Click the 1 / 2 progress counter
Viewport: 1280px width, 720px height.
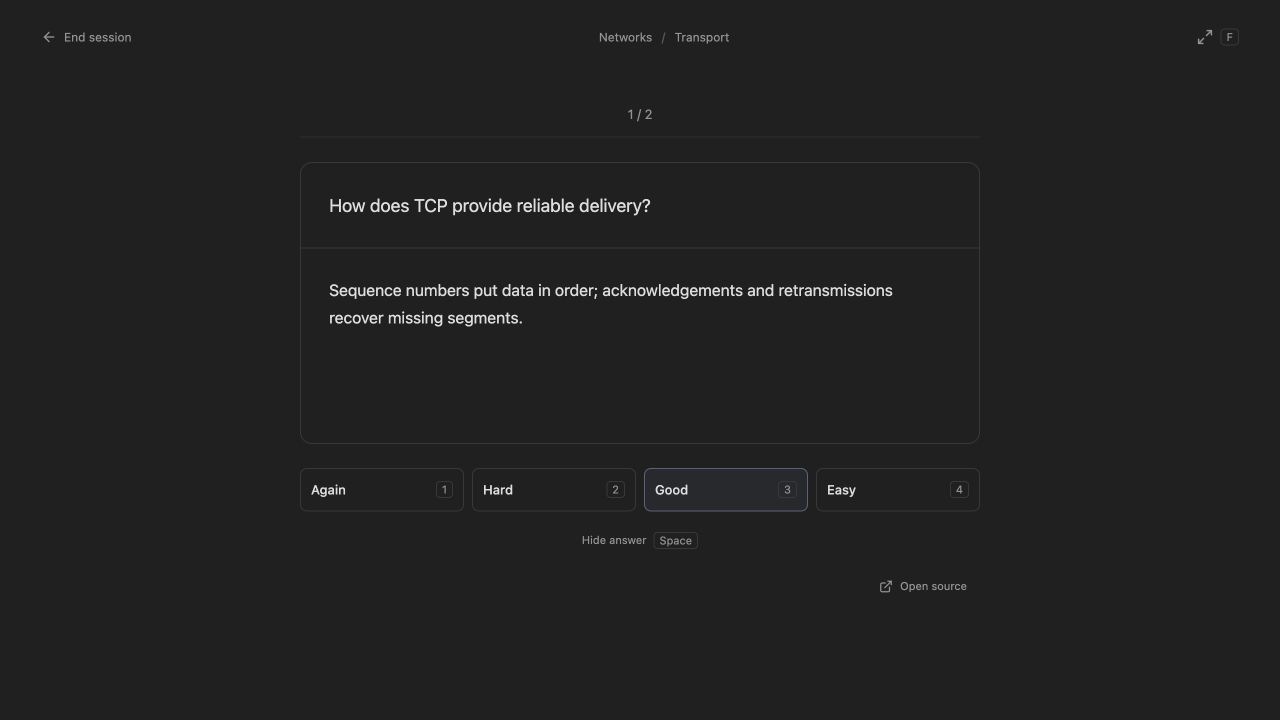(640, 115)
